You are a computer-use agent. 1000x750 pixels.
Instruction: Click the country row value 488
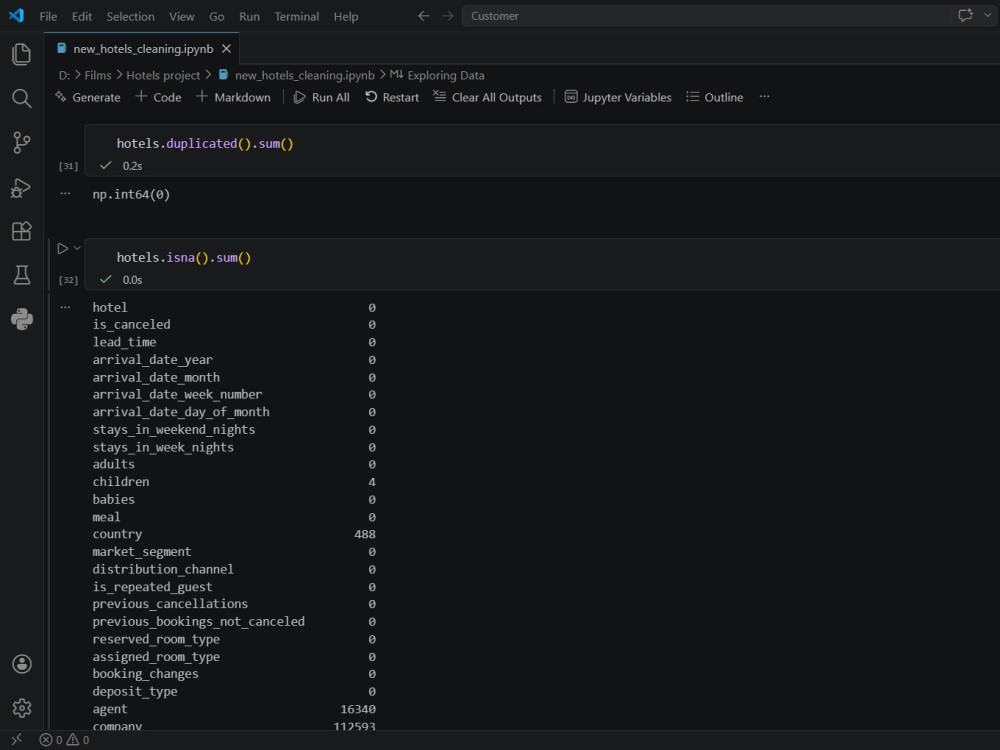tap(365, 534)
